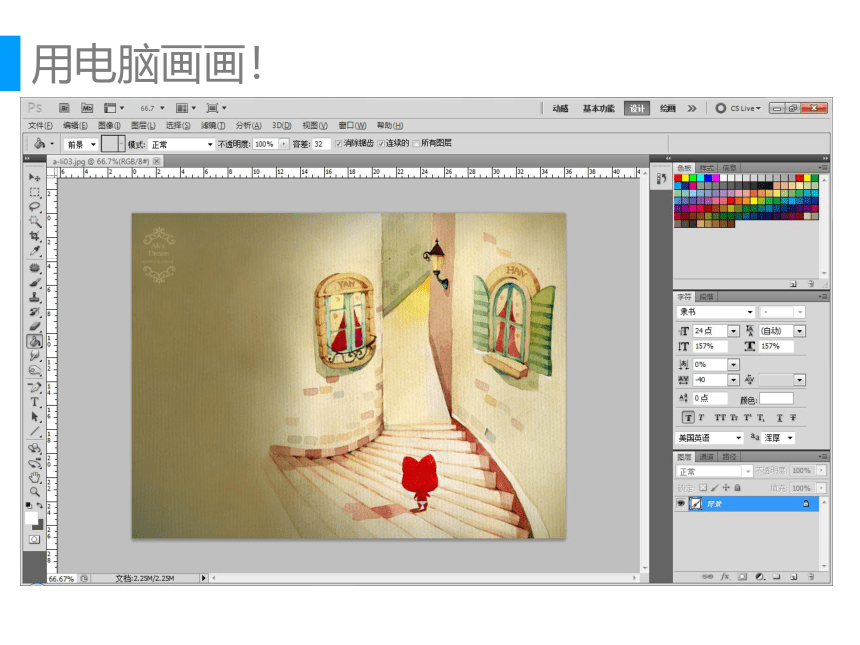Screen dimensions: 860x645
Task: Delete layer using trash icon
Action: [x=811, y=576]
